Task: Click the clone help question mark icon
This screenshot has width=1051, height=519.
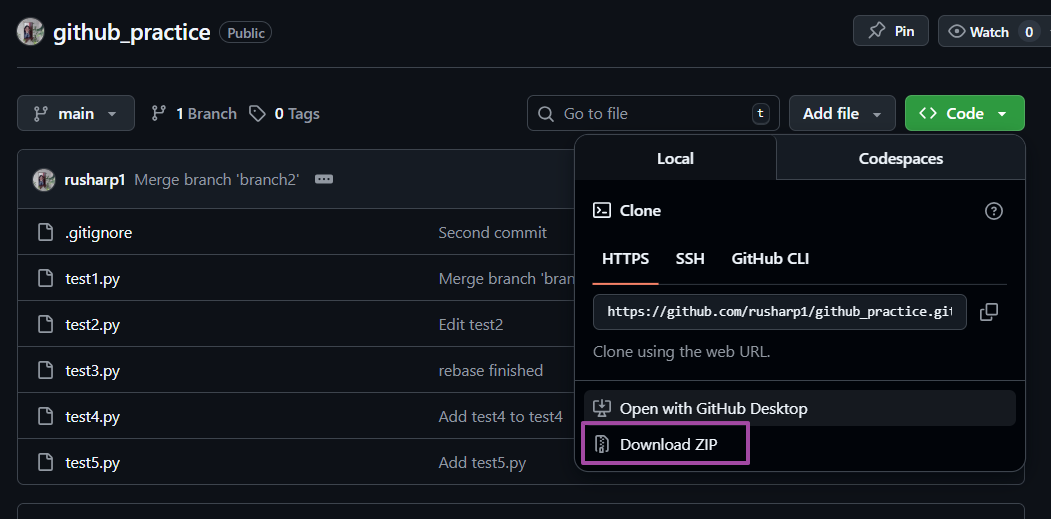Action: tap(993, 211)
